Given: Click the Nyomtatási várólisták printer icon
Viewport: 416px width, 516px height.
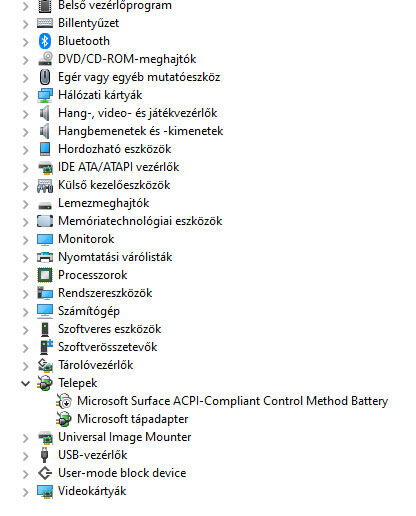Looking at the screenshot, I should [45, 257].
